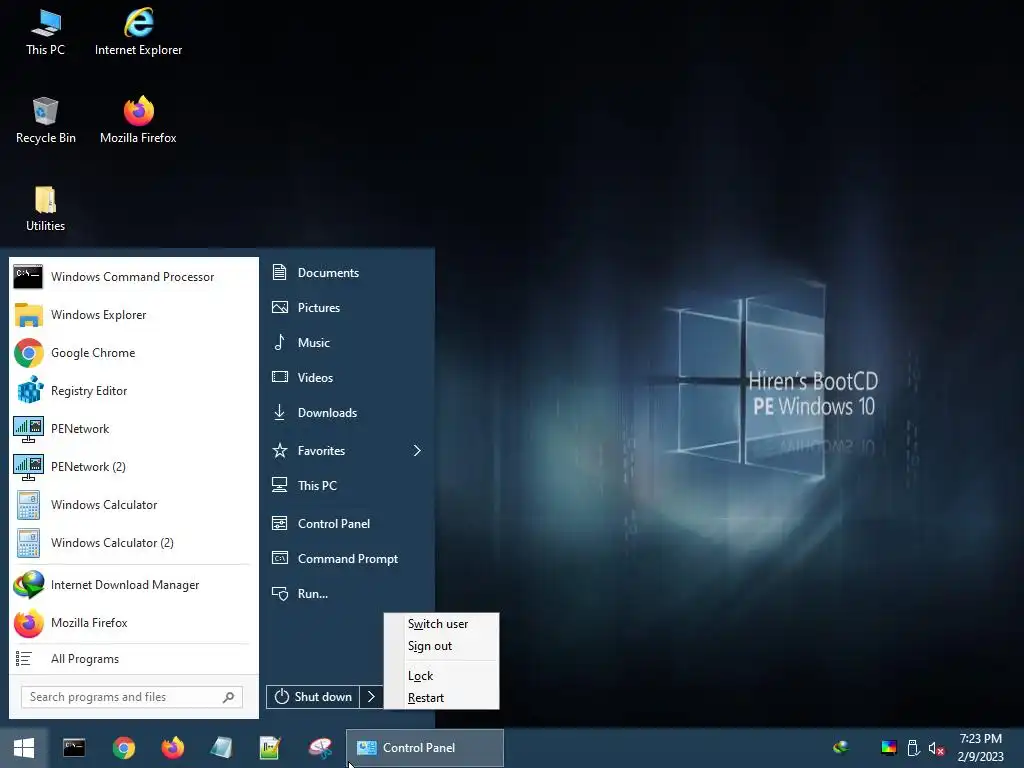
Task: Open command prompt icon in taskbar
Action: click(74, 748)
